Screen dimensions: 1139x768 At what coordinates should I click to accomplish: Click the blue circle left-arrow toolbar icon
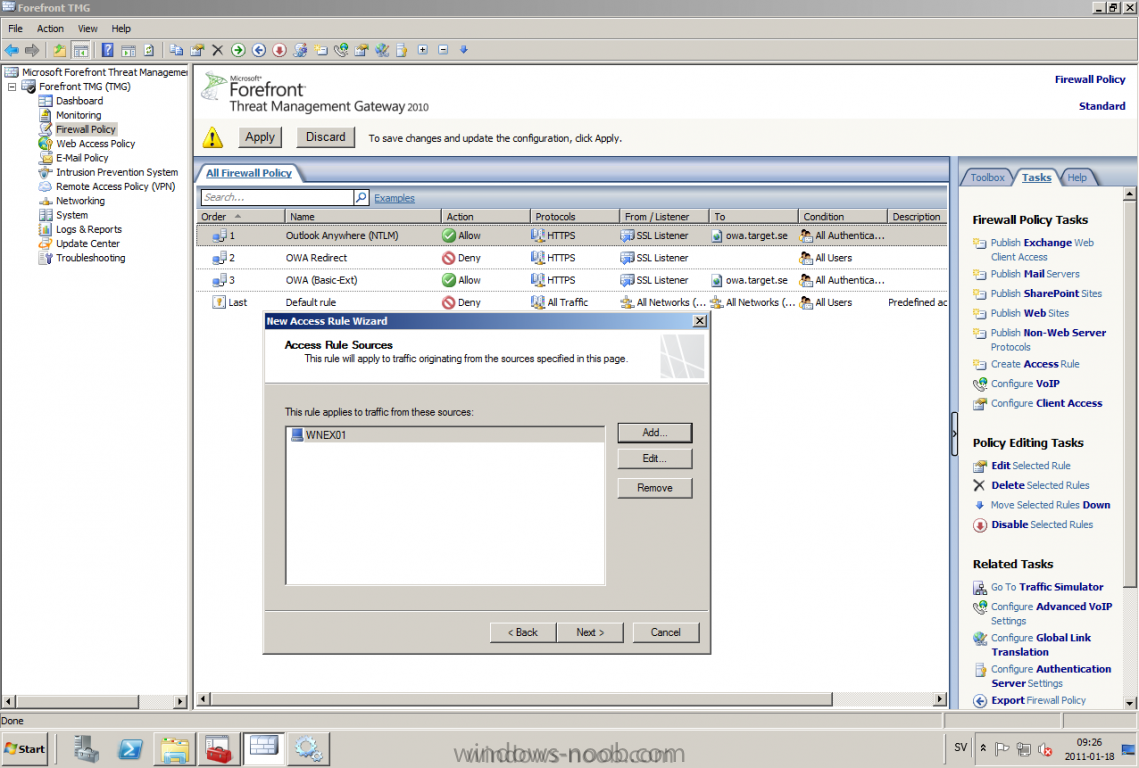pos(259,50)
